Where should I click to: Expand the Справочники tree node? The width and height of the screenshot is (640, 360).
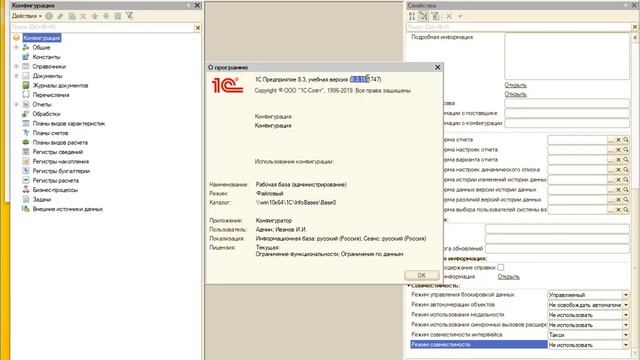(x=16, y=66)
